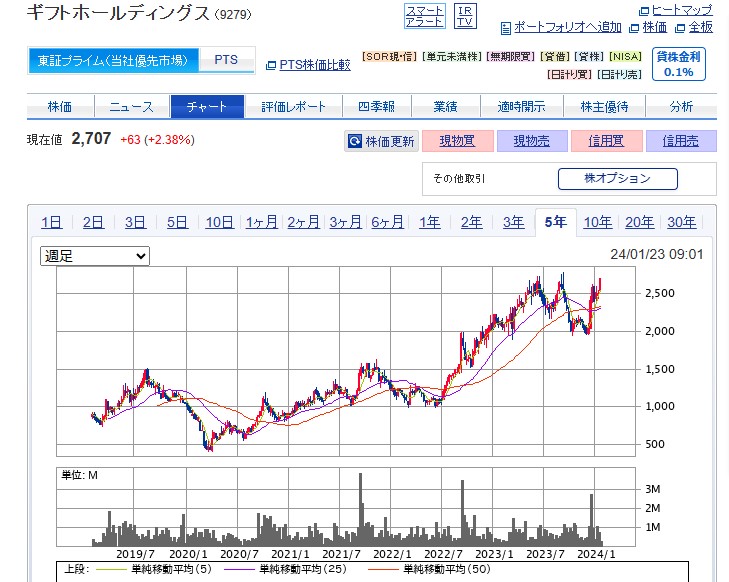Open the 業績 tab
The height and width of the screenshot is (582, 729).
445,106
